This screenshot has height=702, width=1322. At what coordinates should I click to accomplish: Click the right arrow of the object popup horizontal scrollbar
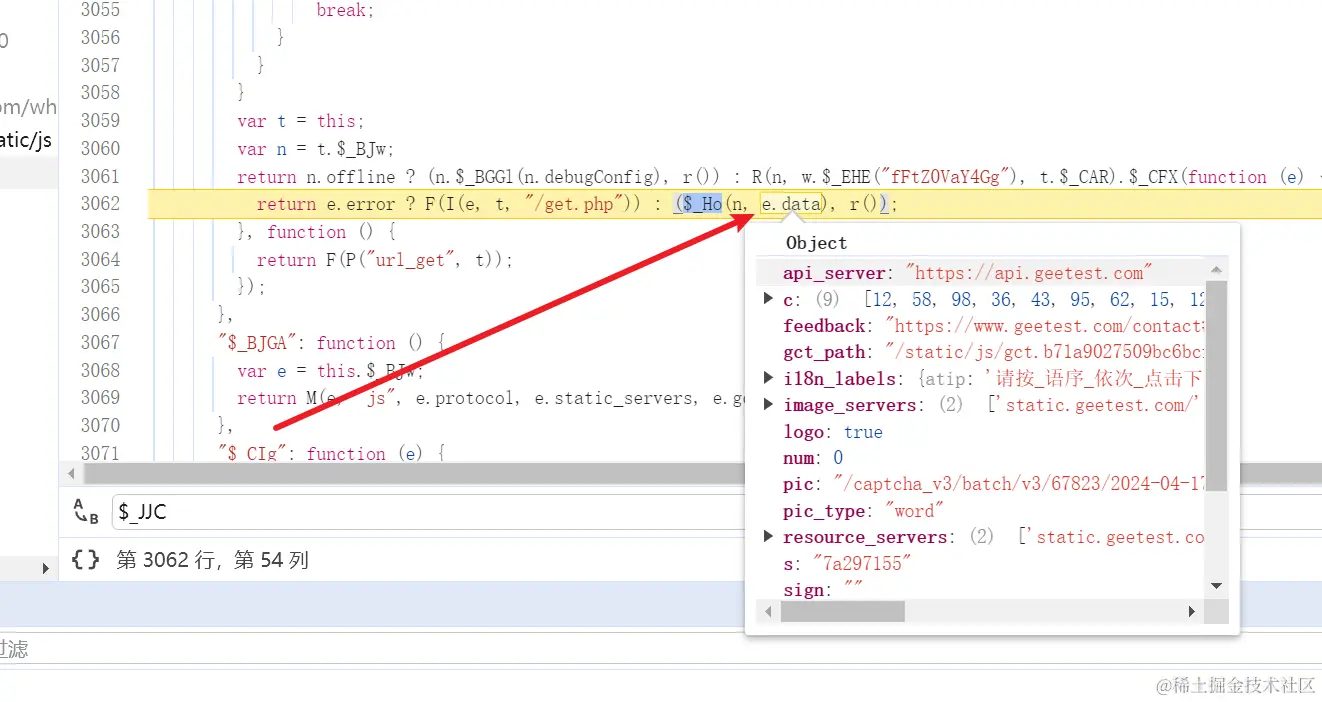(1193, 611)
